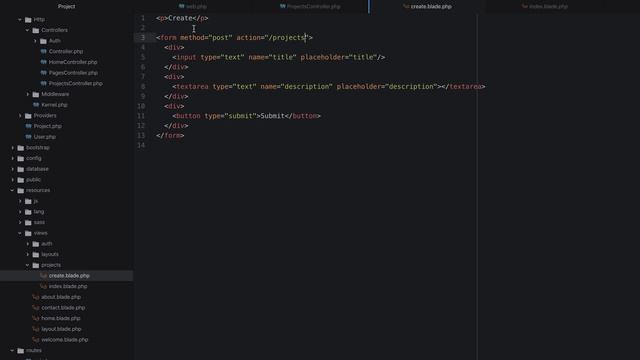Screen dimensions: 640x360
Task: Click name="description" on the textarea line
Action: (296, 87)
